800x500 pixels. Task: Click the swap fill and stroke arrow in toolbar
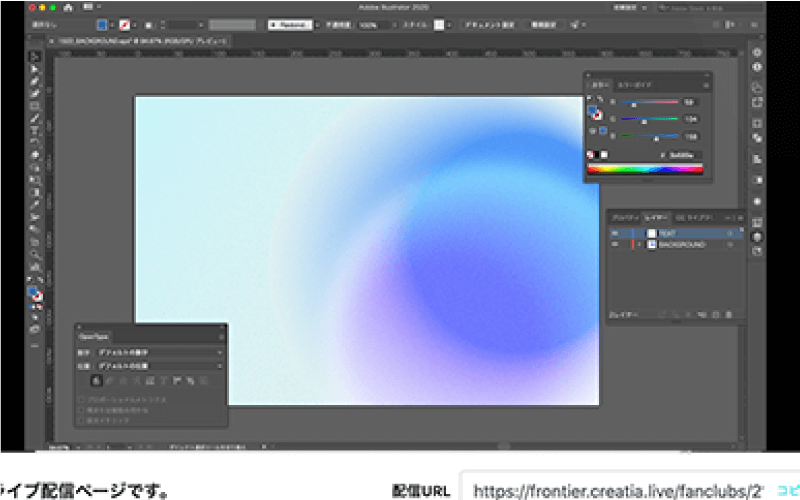tap(40, 280)
